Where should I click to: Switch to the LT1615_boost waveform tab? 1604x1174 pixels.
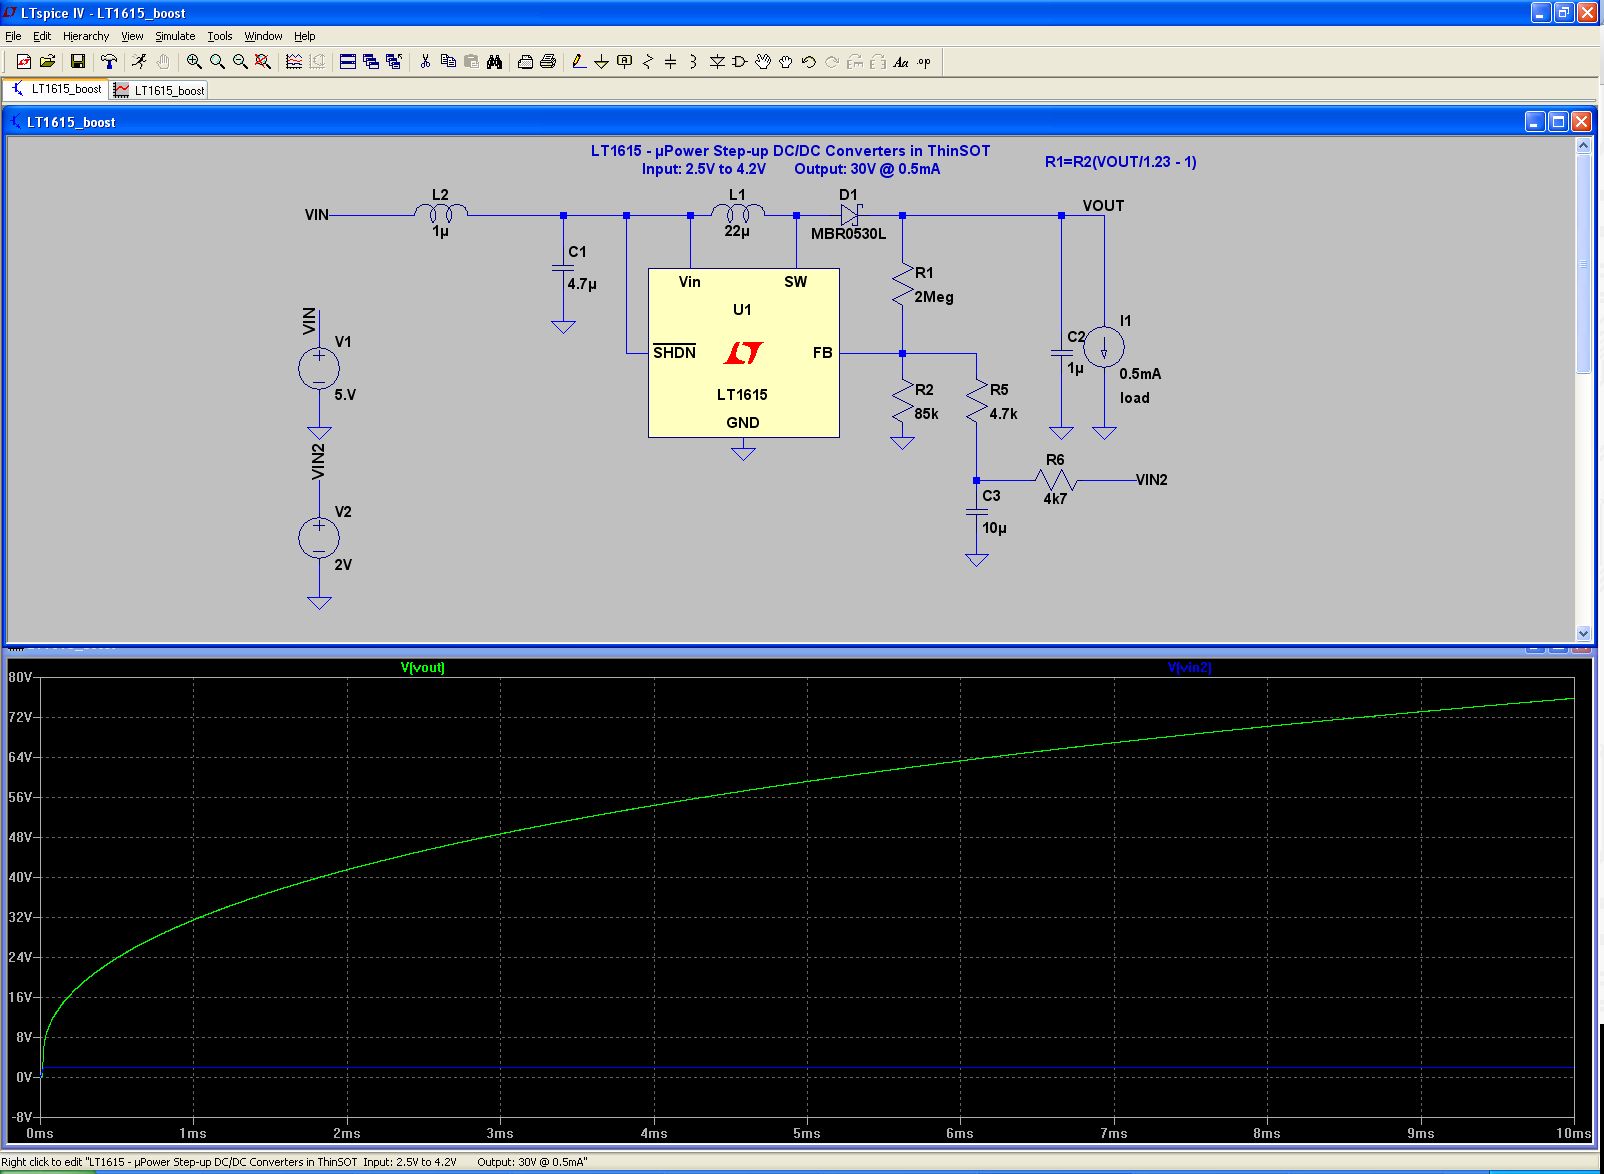pos(160,90)
